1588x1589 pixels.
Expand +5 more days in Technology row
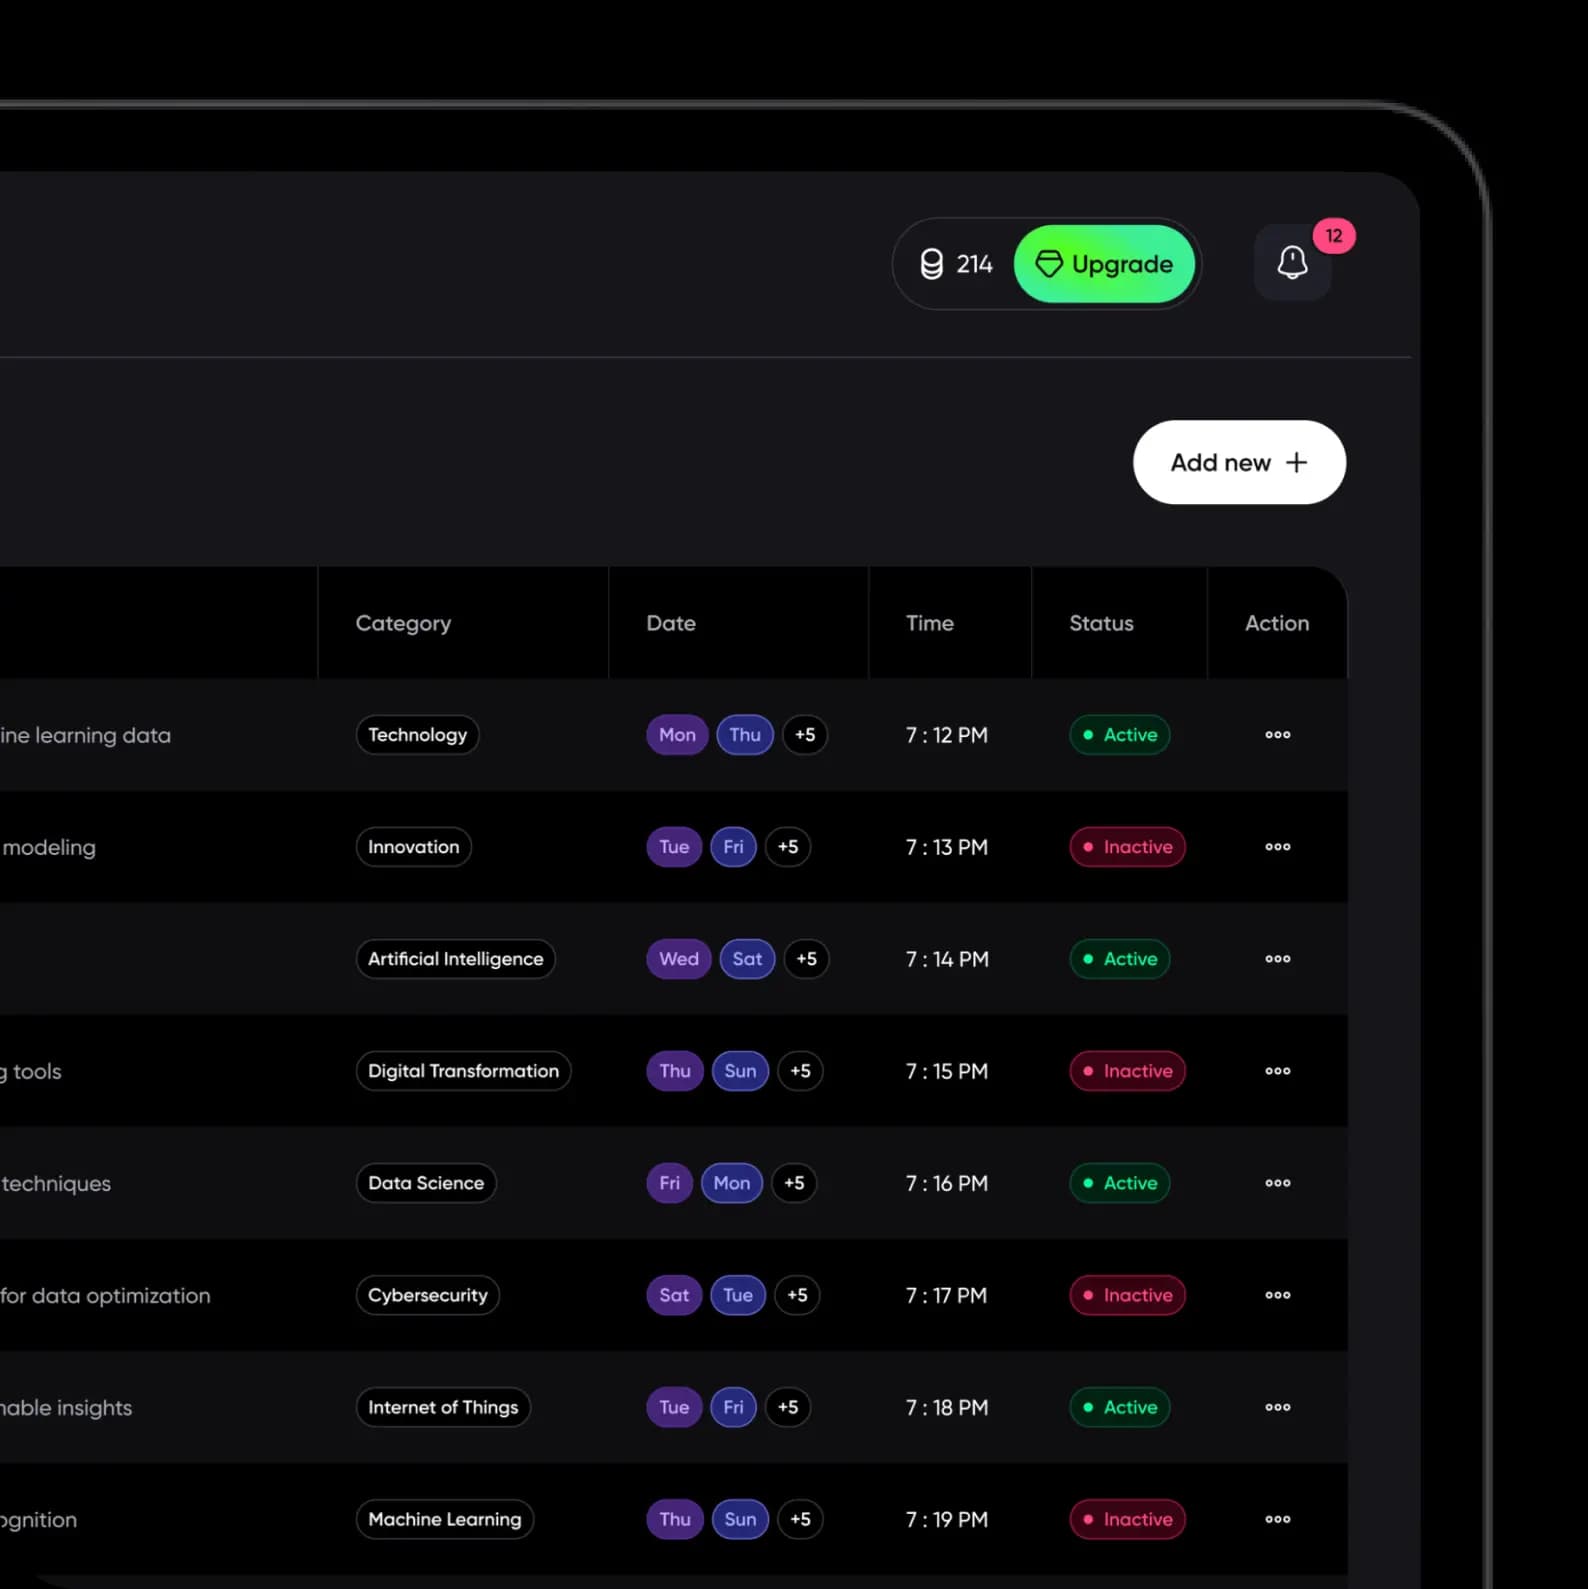coord(805,735)
